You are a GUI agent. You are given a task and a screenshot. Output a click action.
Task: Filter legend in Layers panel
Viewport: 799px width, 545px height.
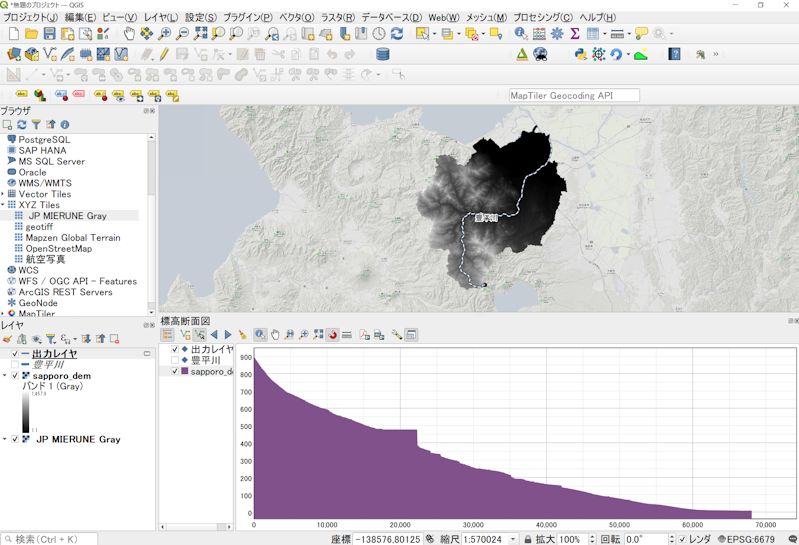(50, 339)
